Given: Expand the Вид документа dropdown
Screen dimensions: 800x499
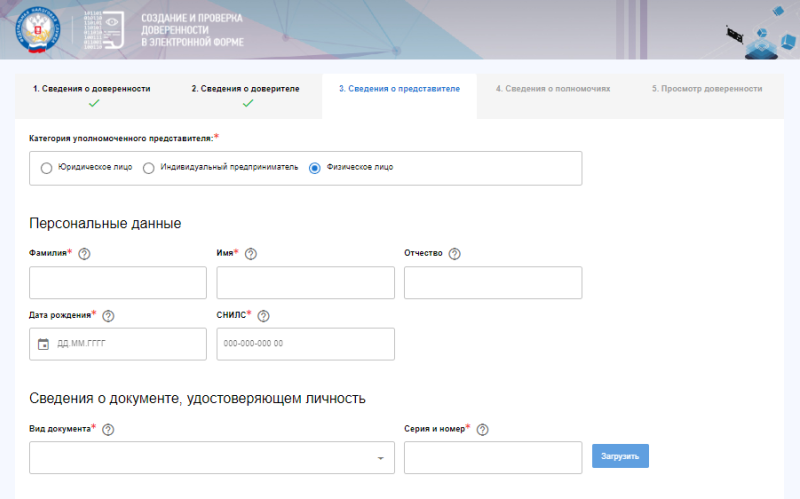Looking at the screenshot, I should click(x=212, y=458).
